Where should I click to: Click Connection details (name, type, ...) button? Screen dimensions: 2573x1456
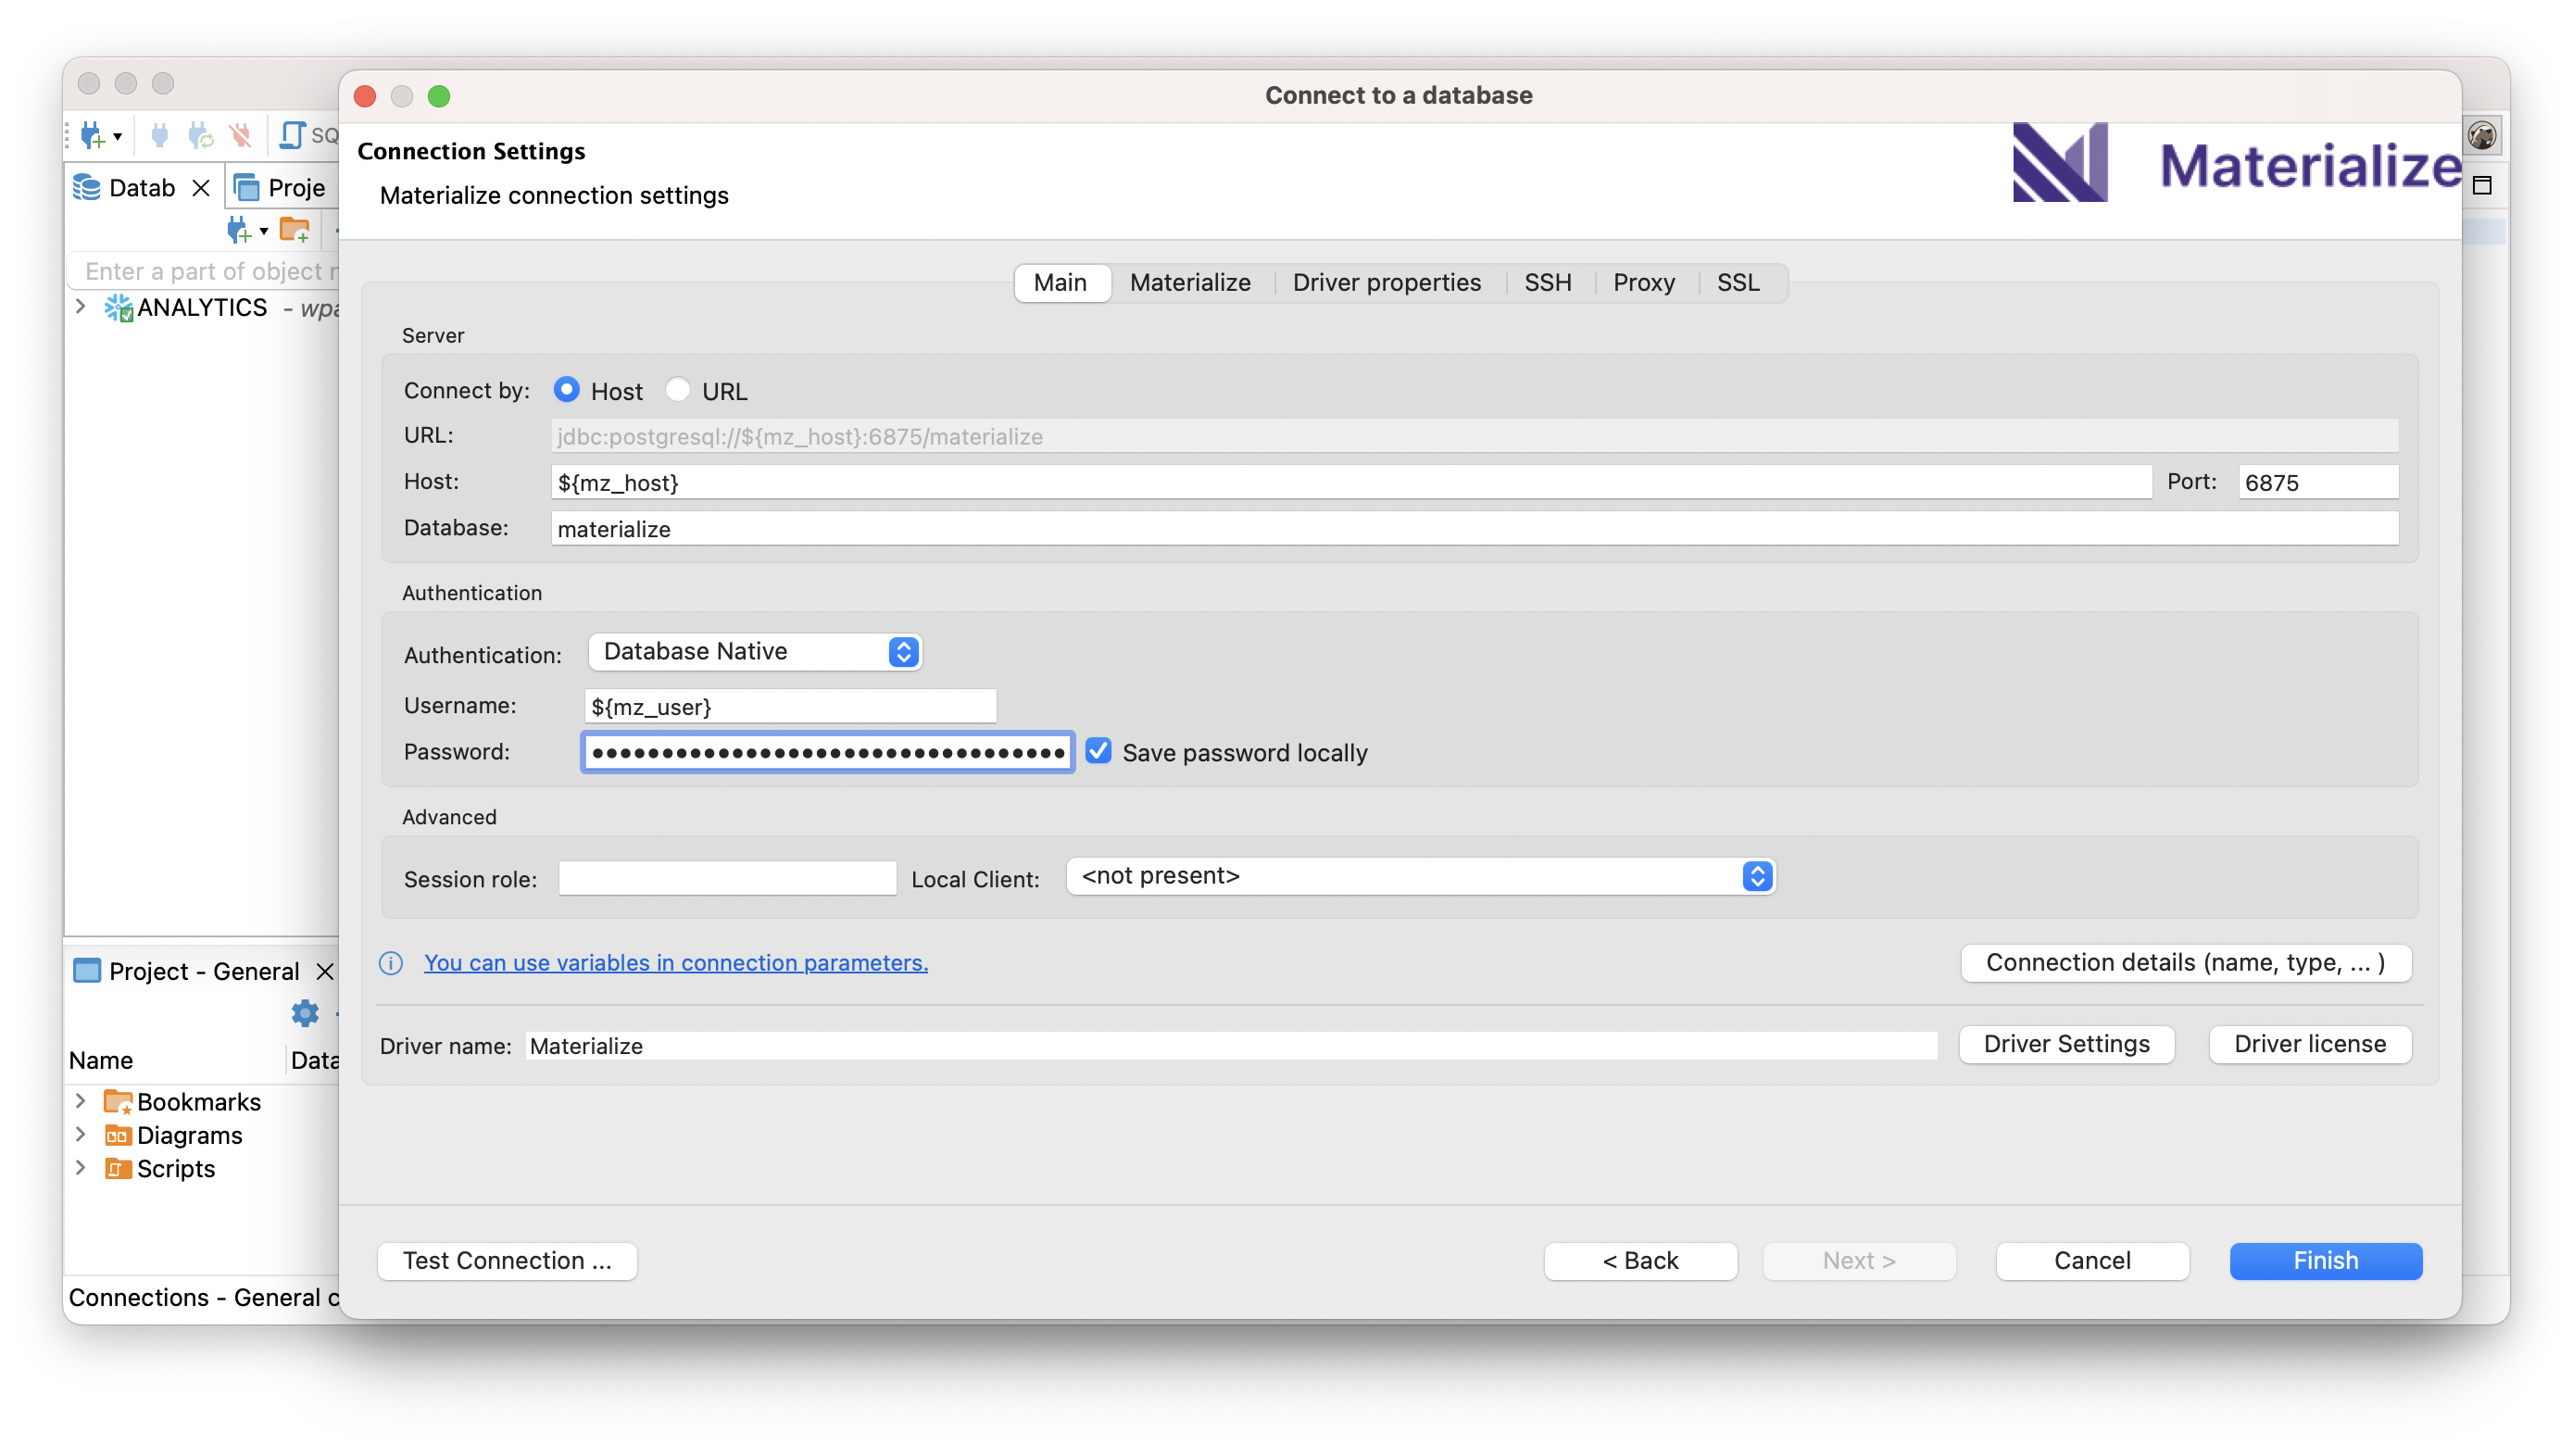(x=2185, y=962)
